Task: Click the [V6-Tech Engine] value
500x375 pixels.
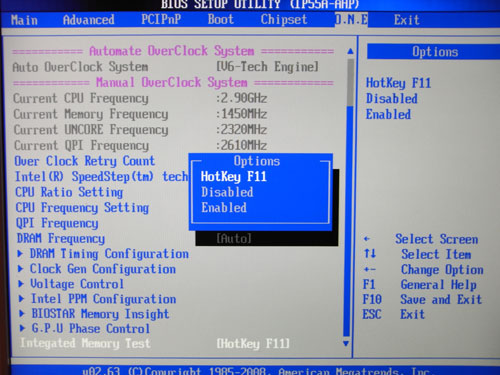Action: [x=267, y=67]
